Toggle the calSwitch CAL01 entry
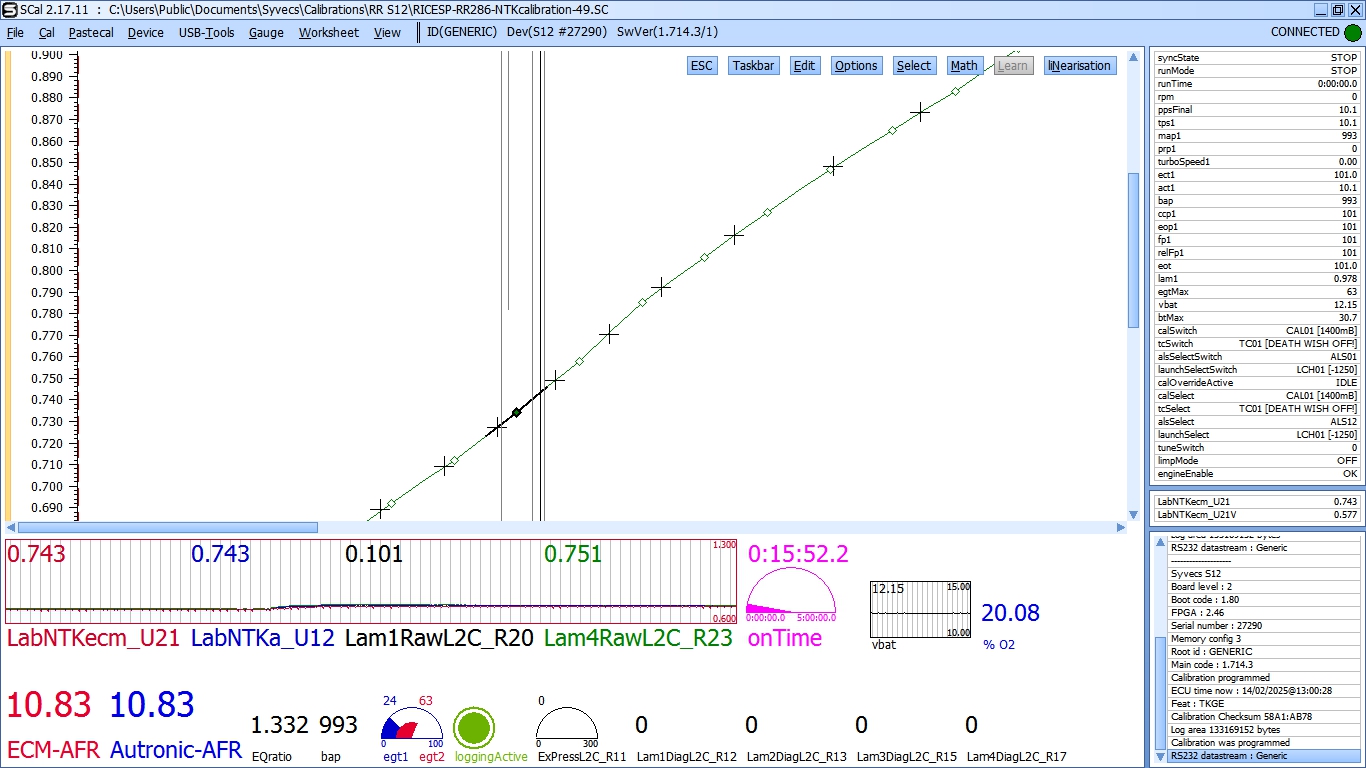This screenshot has height=768, width=1366. click(1253, 330)
